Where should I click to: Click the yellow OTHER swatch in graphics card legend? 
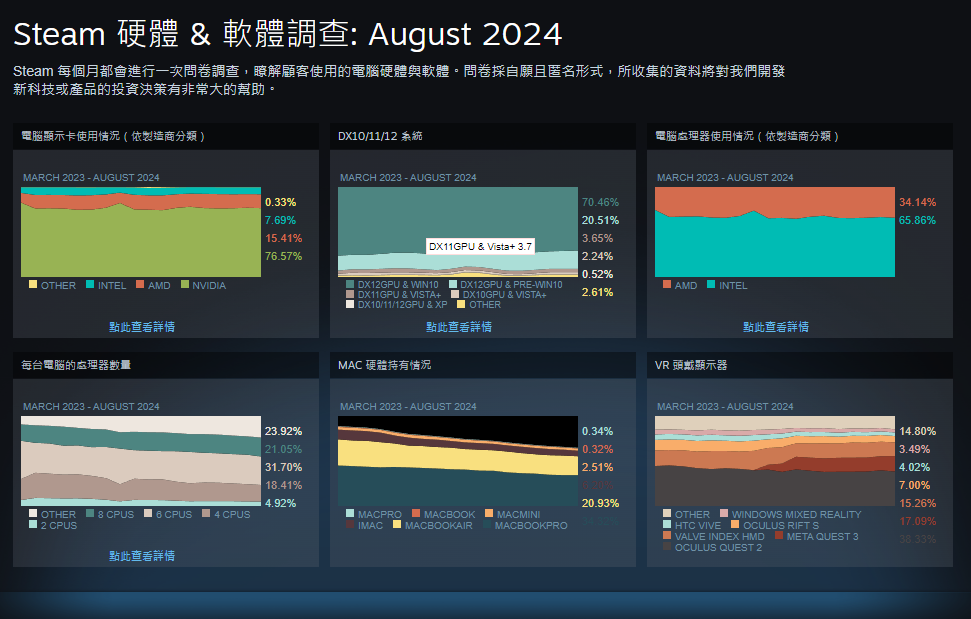[33, 285]
